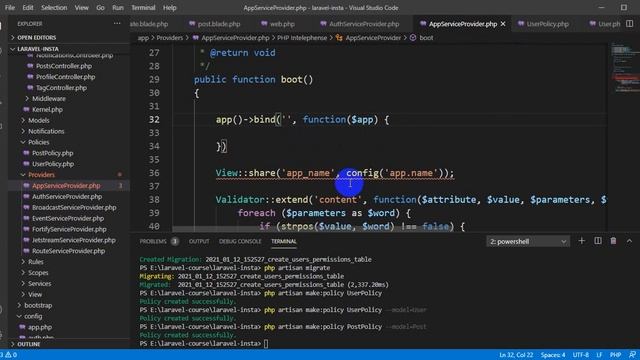The image size is (640, 360).
Task: Open the Terminal menu
Action: 143,8
